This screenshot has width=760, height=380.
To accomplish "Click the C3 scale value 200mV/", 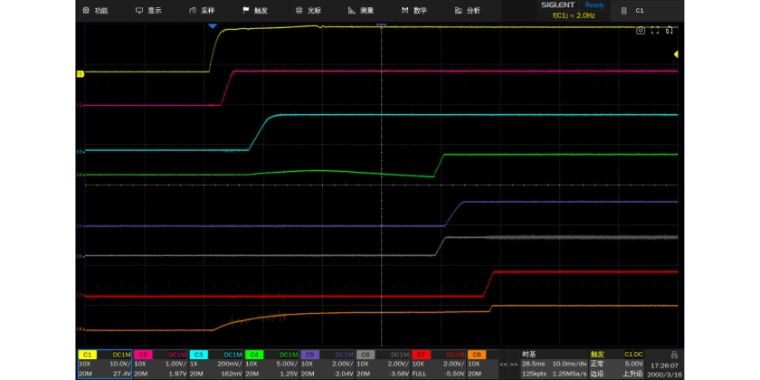I will [x=232, y=364].
